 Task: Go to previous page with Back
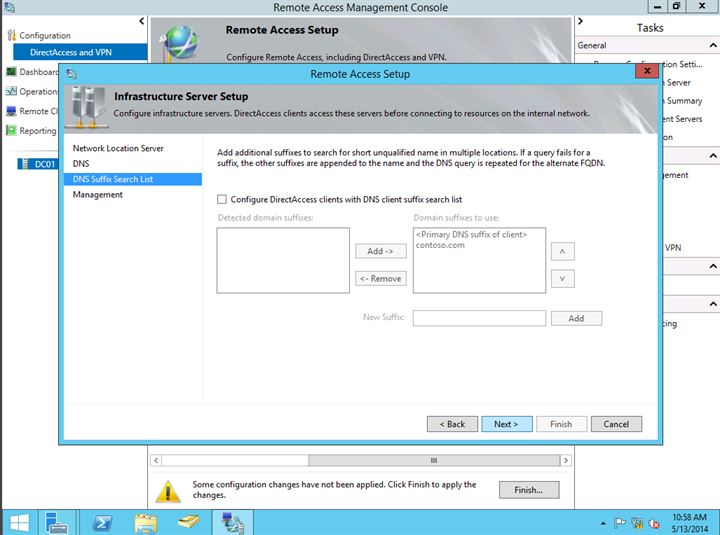coord(452,424)
